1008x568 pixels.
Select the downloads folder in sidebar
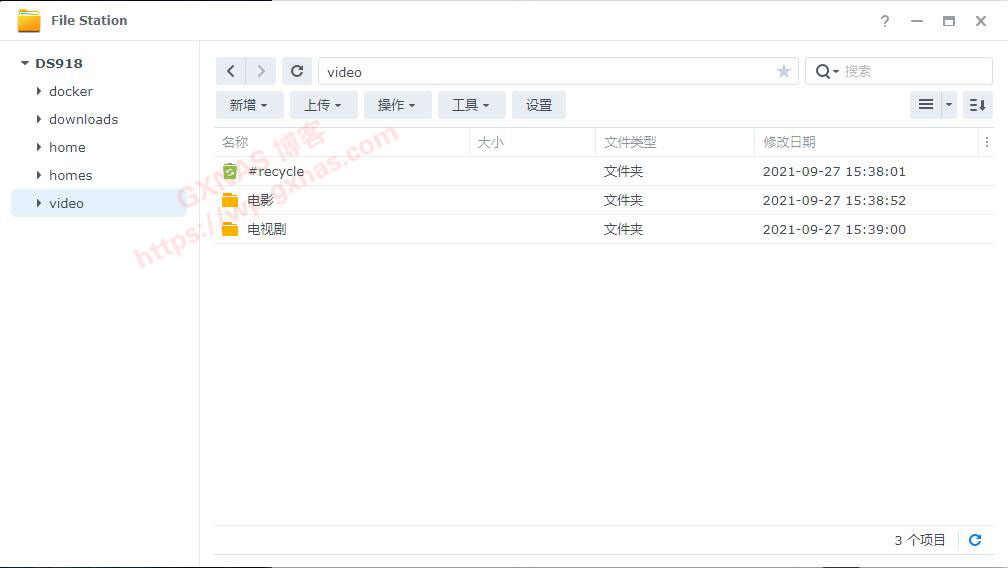click(83, 119)
